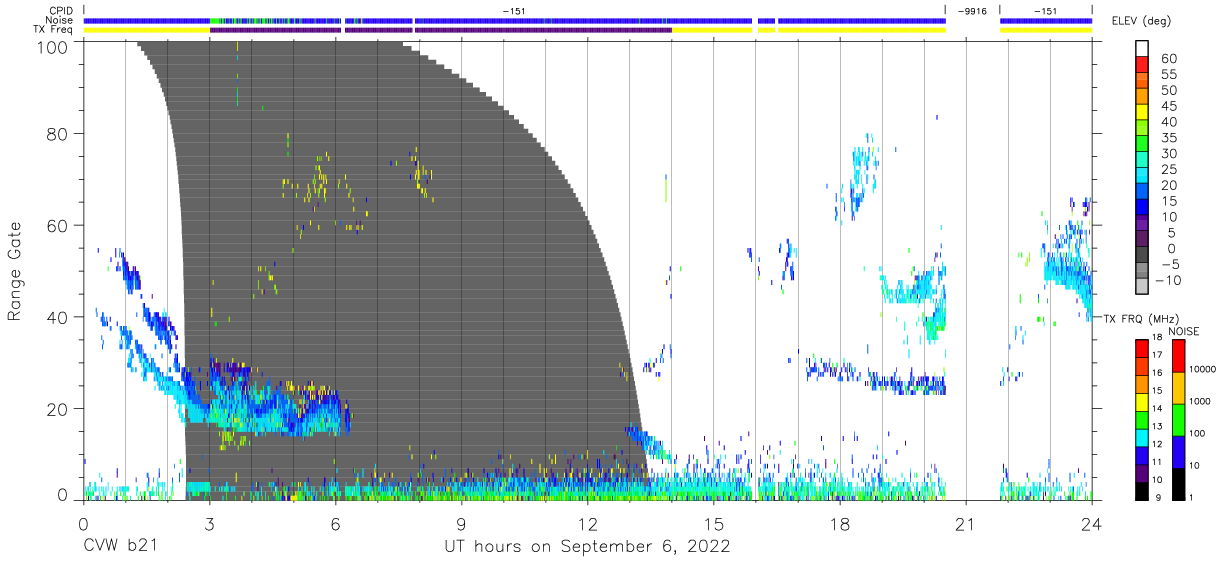Screen dimensions: 1228x567
Task: Click the 3 hour tick on UT axis
Action: tap(209, 524)
